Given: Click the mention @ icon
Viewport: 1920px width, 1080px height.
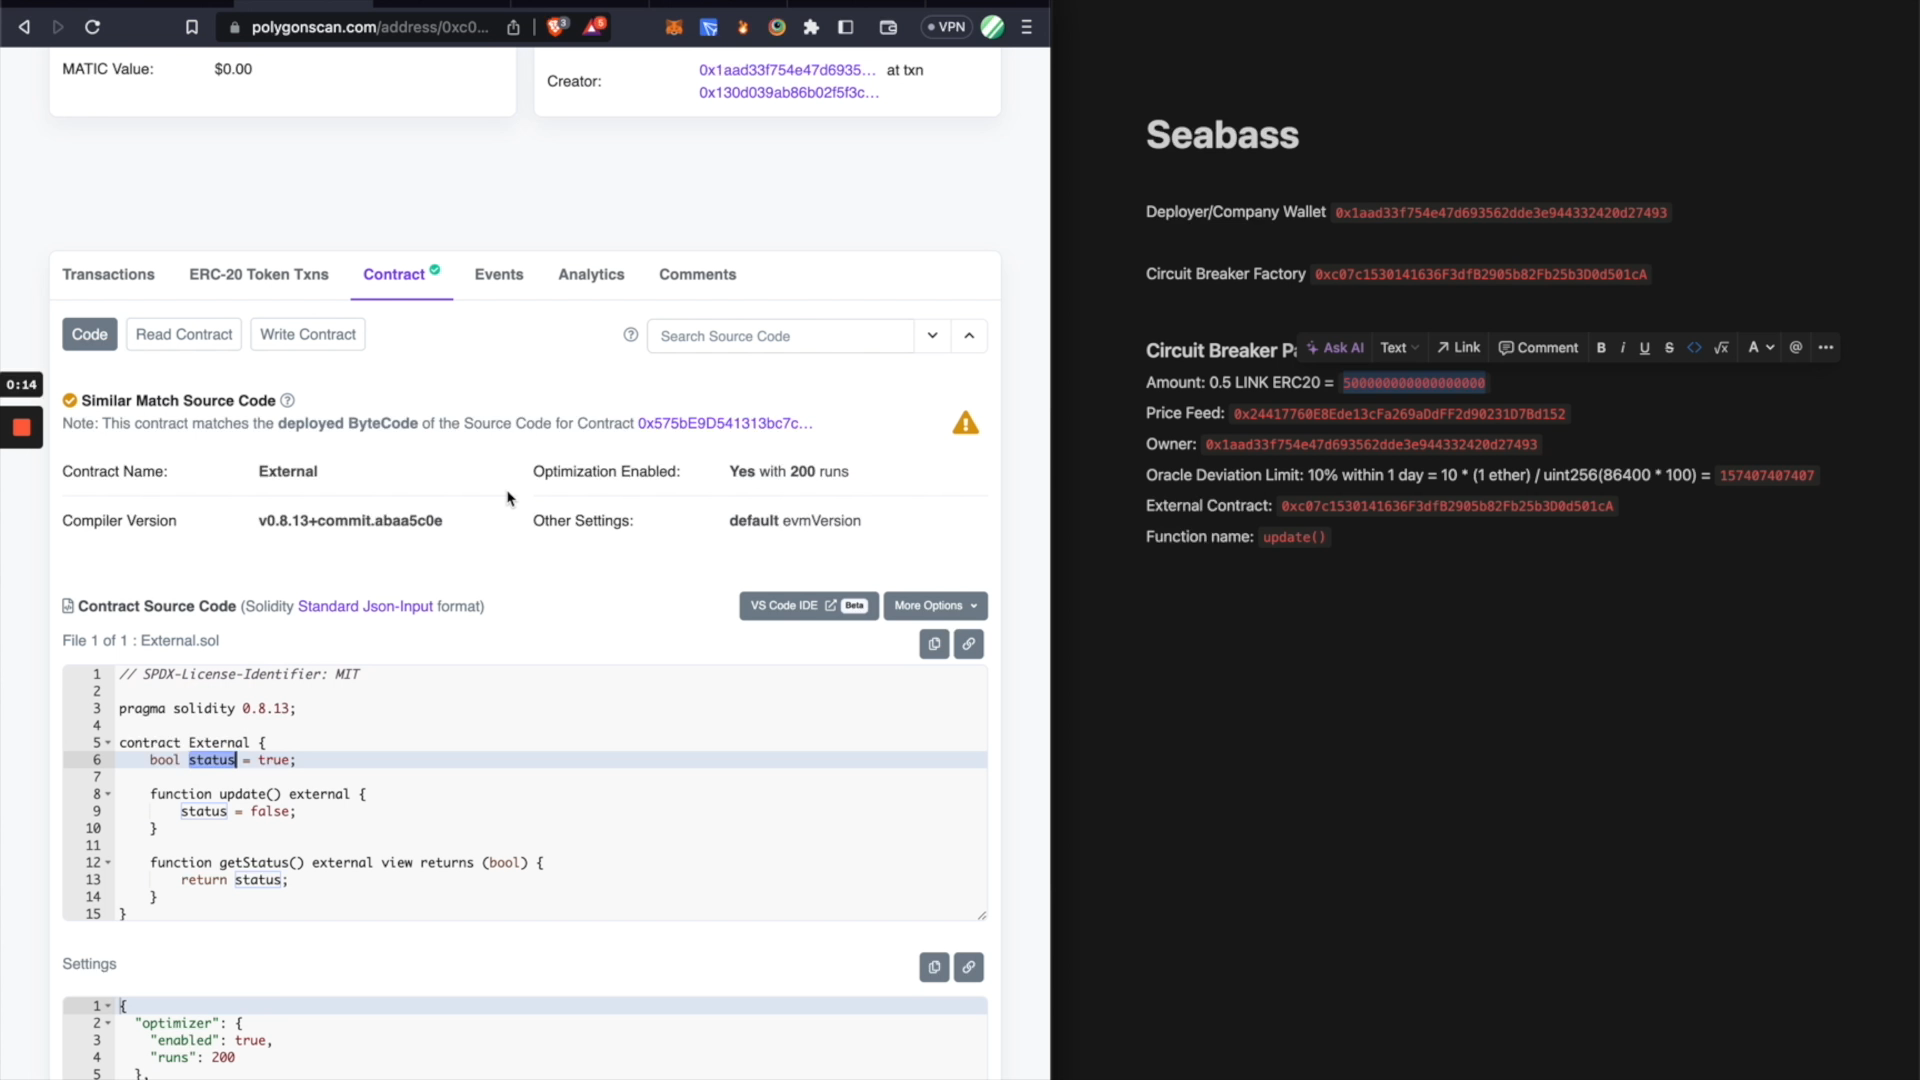Looking at the screenshot, I should (1796, 347).
